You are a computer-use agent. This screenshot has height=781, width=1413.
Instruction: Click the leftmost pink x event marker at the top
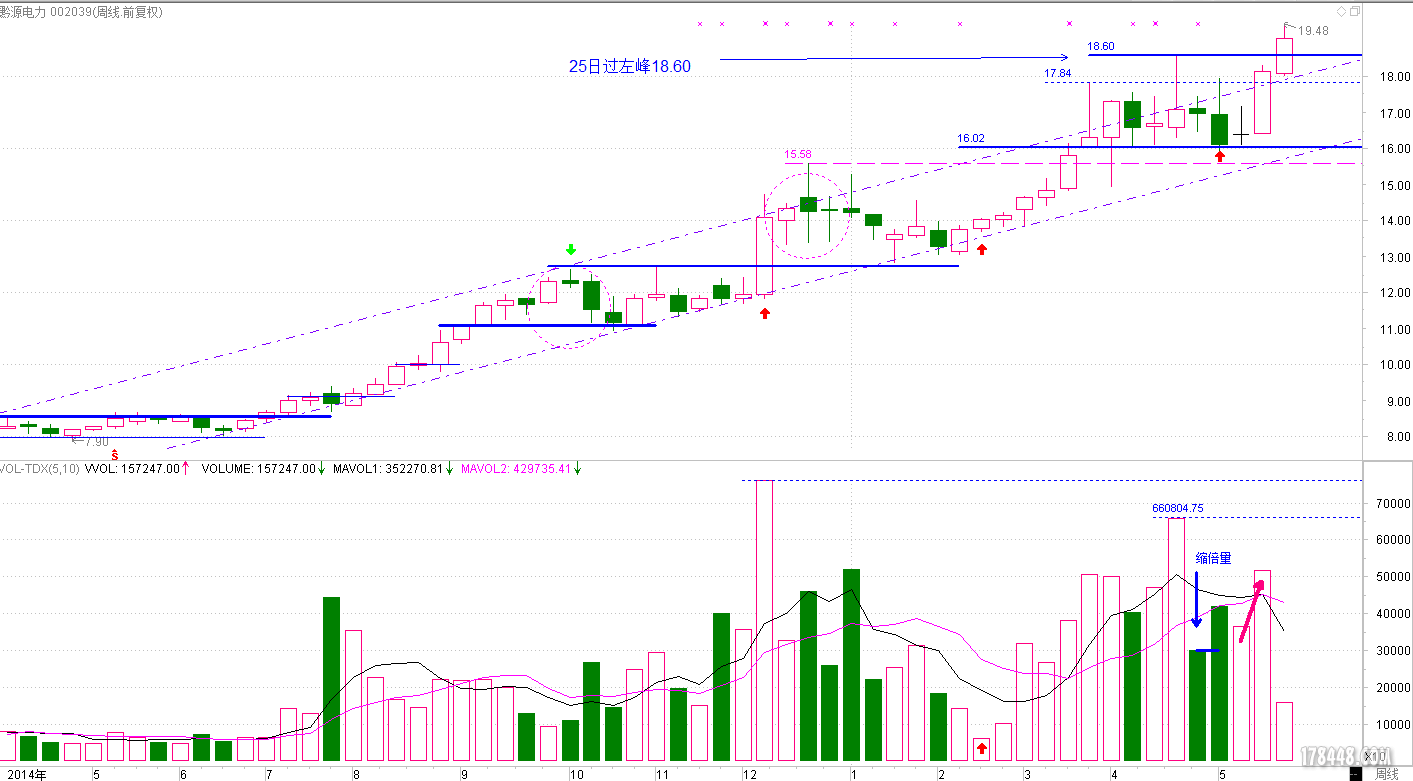point(700,23)
